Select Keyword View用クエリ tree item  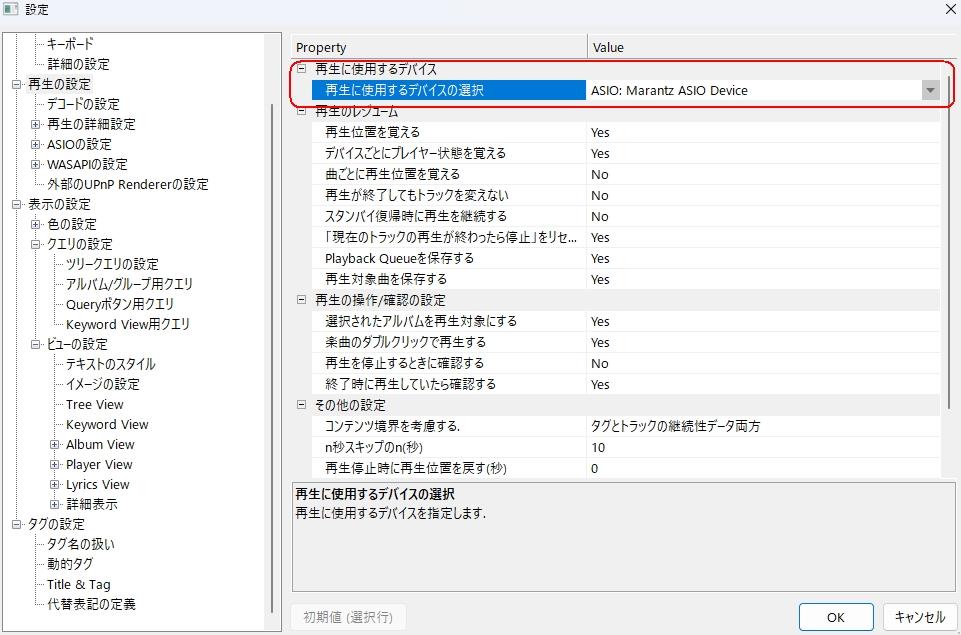click(x=128, y=324)
